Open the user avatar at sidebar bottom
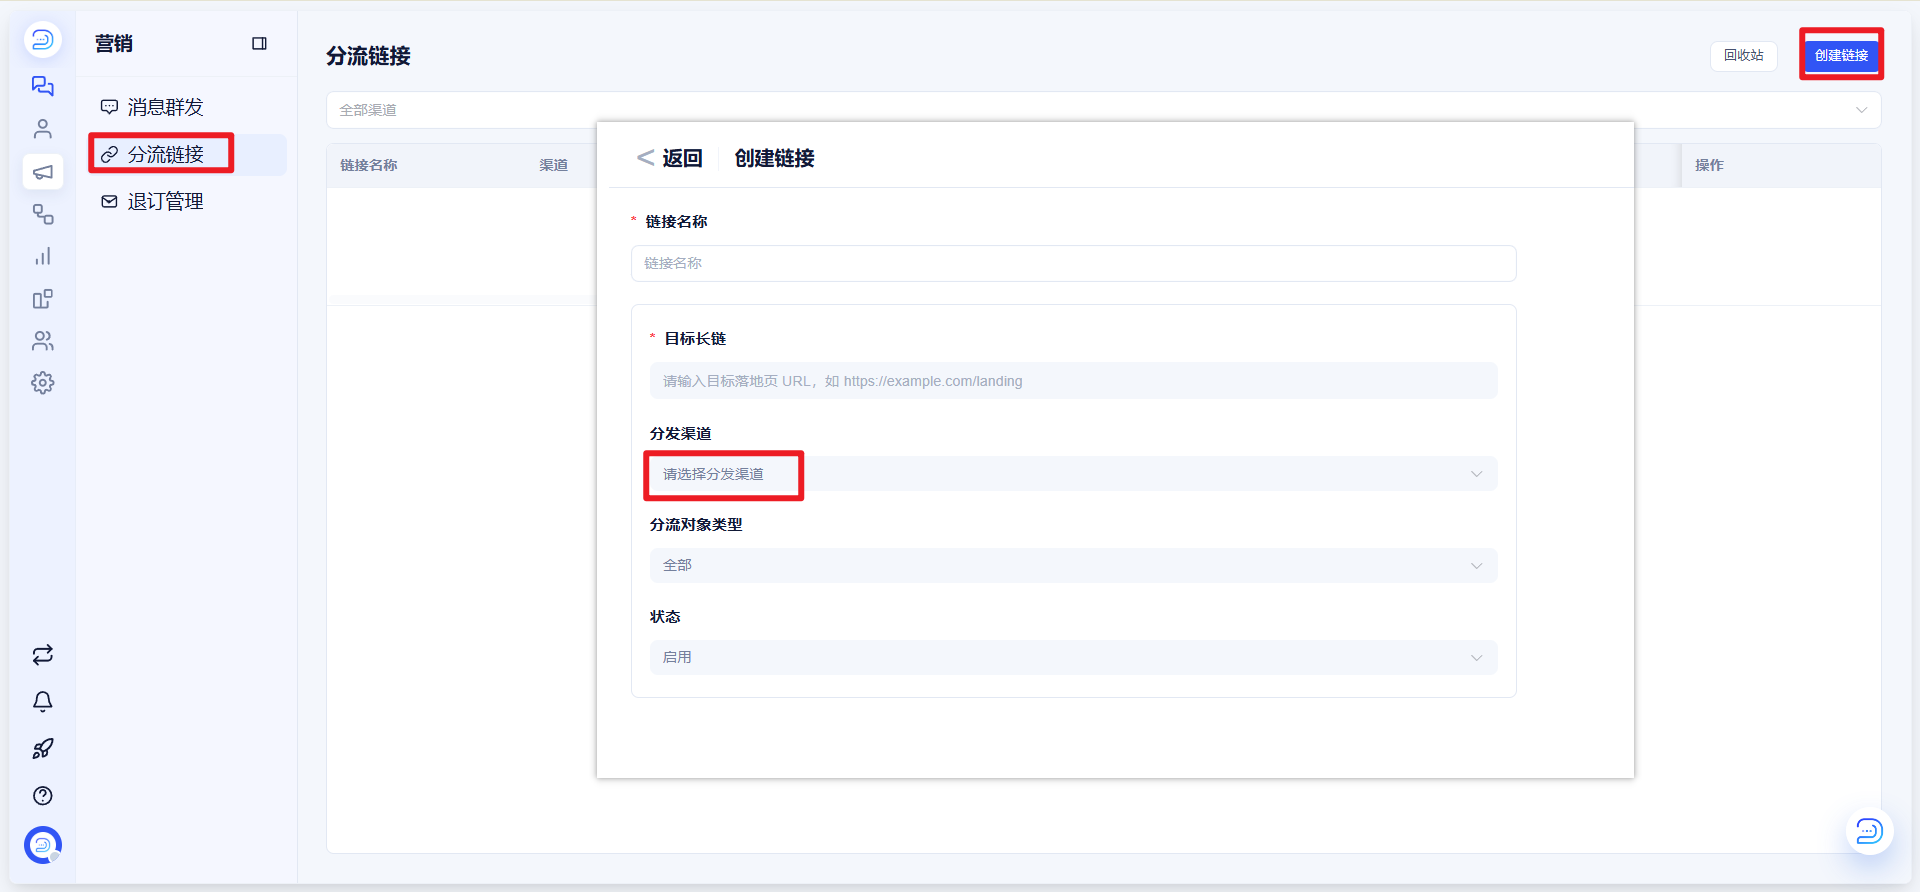 (43, 845)
